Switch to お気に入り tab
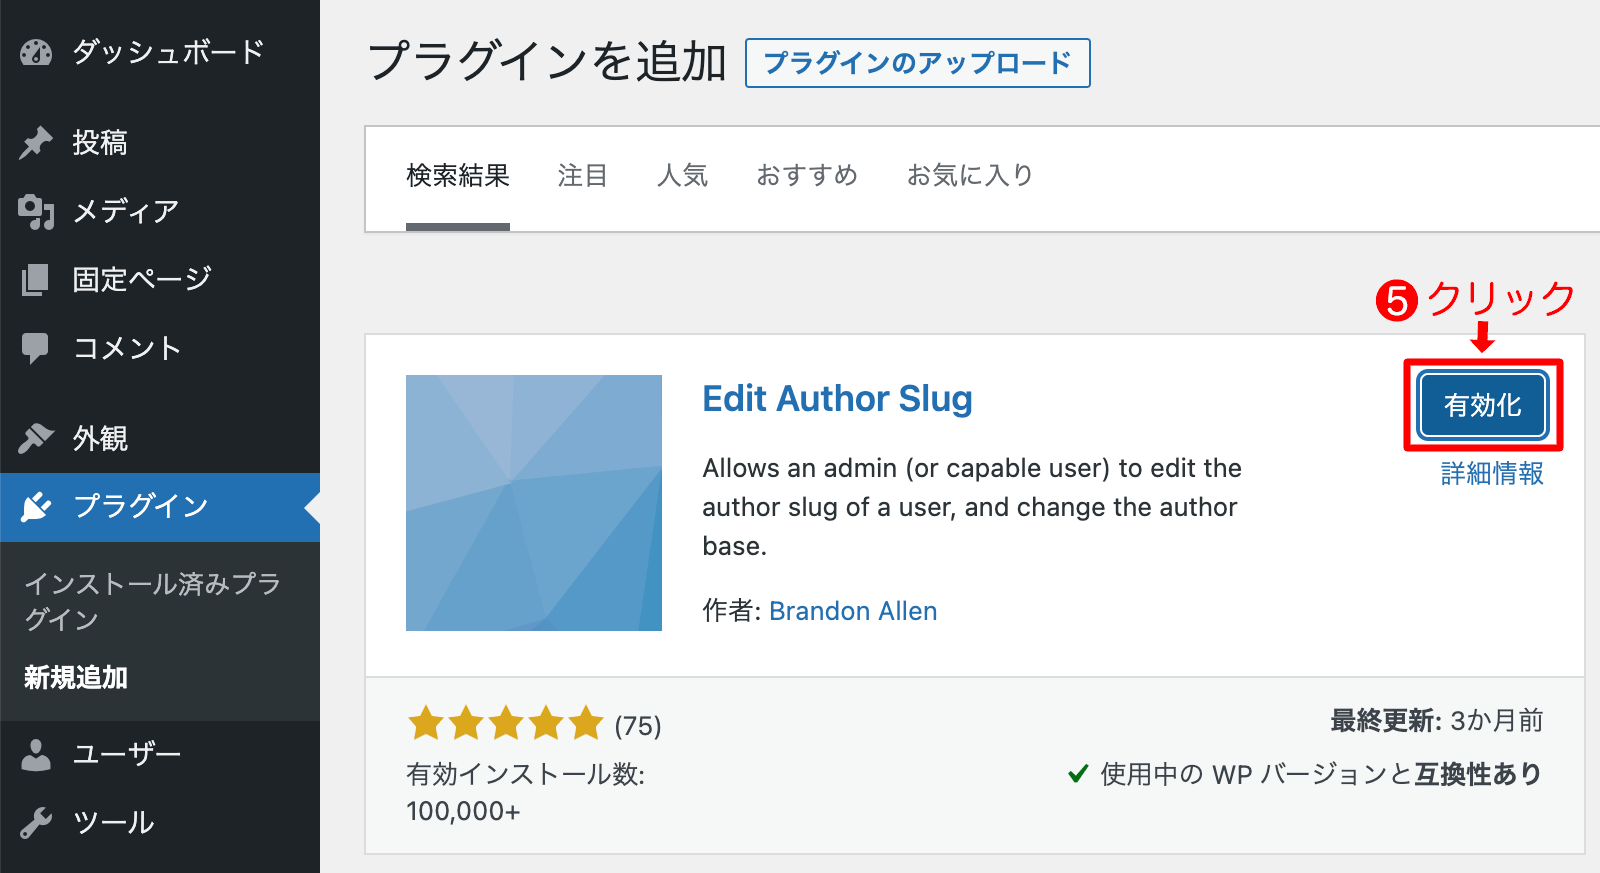 (970, 176)
